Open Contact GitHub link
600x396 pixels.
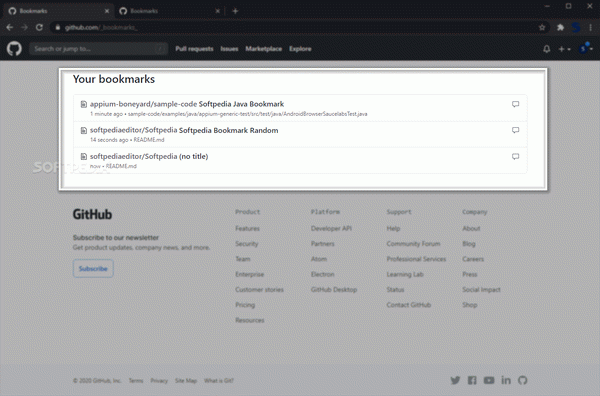(409, 305)
